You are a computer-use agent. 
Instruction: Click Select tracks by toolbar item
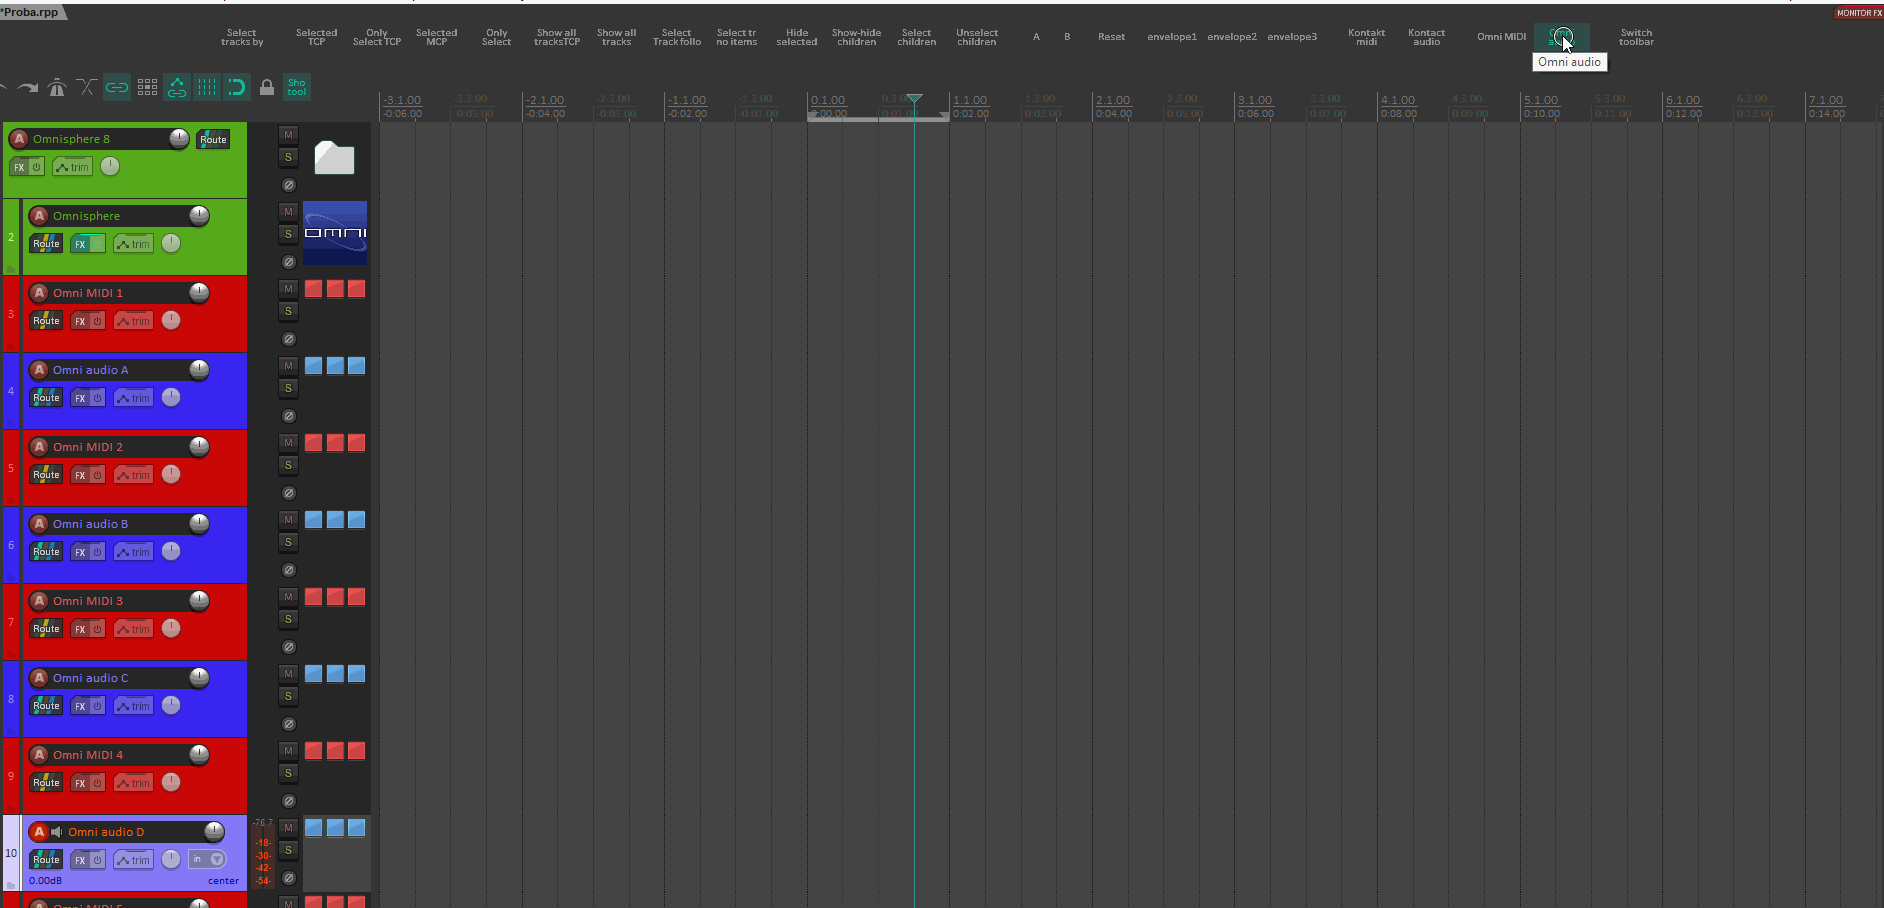coord(242,37)
